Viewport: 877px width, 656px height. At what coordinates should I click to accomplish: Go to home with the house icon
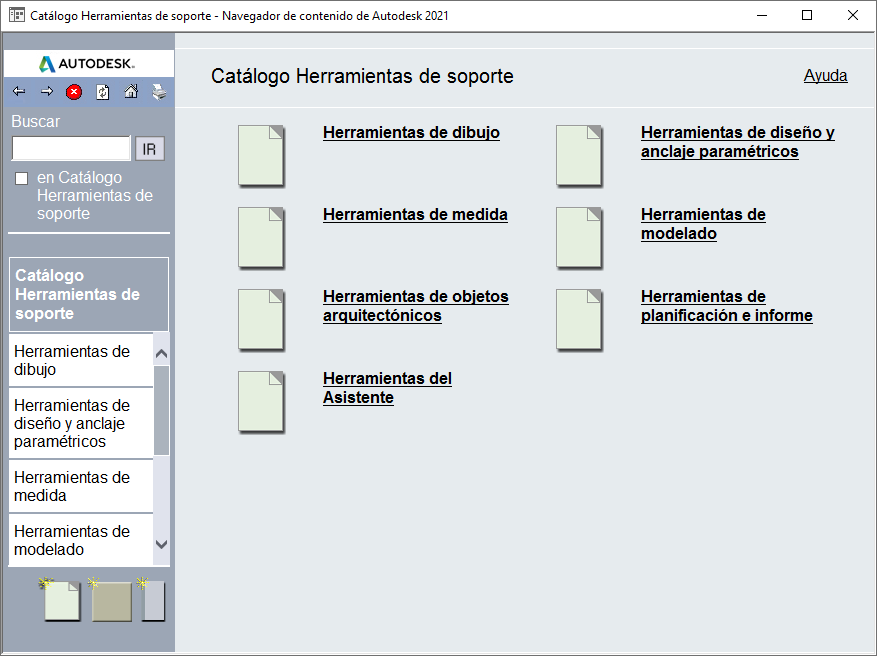pyautogui.click(x=131, y=91)
